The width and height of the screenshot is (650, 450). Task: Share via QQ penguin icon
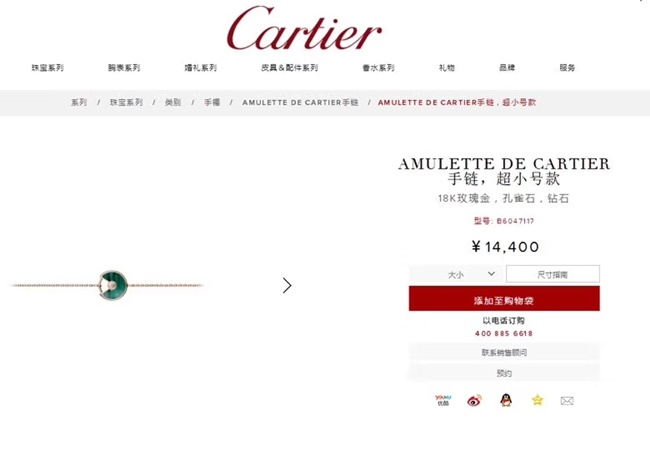click(506, 400)
